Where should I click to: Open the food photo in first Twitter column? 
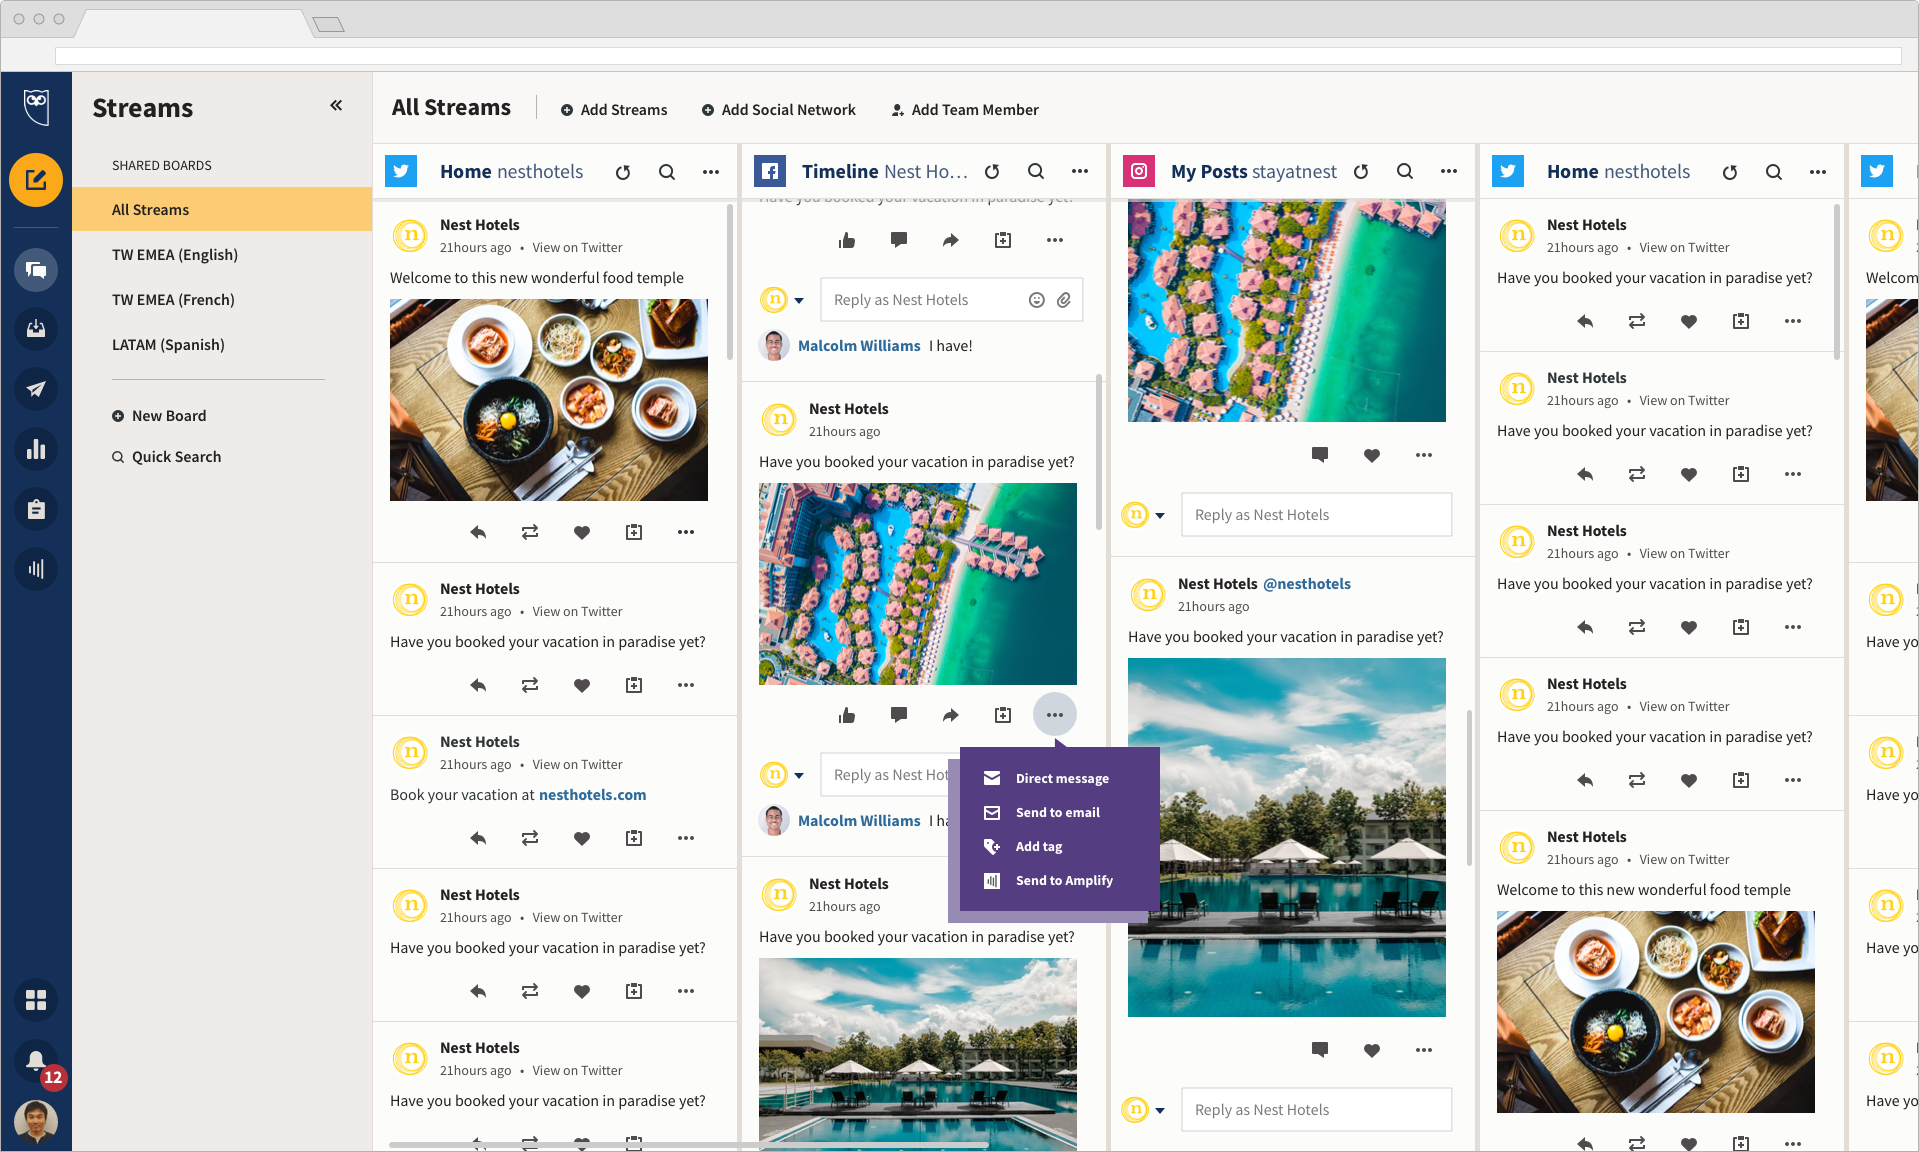pos(549,400)
